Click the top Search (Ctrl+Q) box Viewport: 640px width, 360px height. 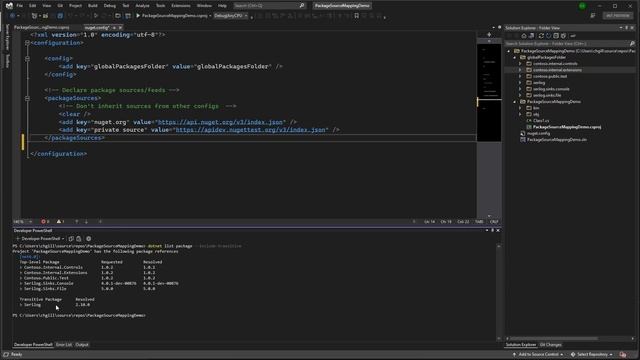click(x=269, y=6)
